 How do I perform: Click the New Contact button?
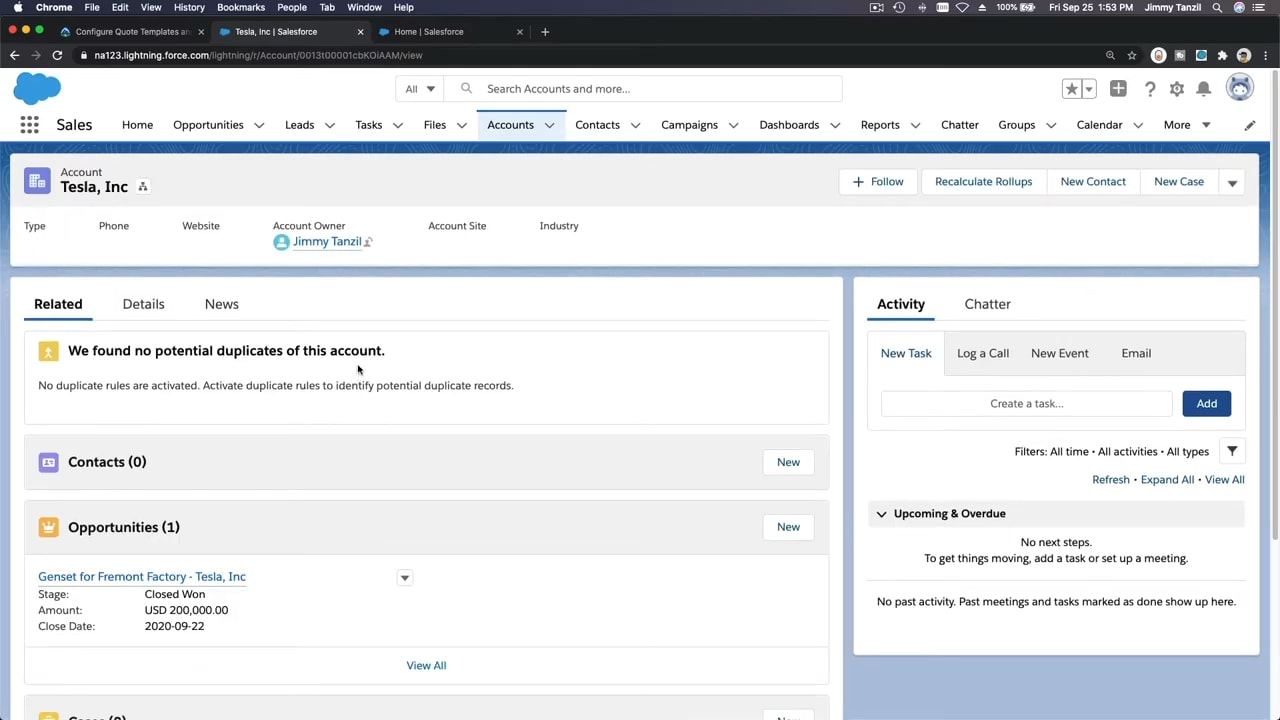tap(1093, 182)
